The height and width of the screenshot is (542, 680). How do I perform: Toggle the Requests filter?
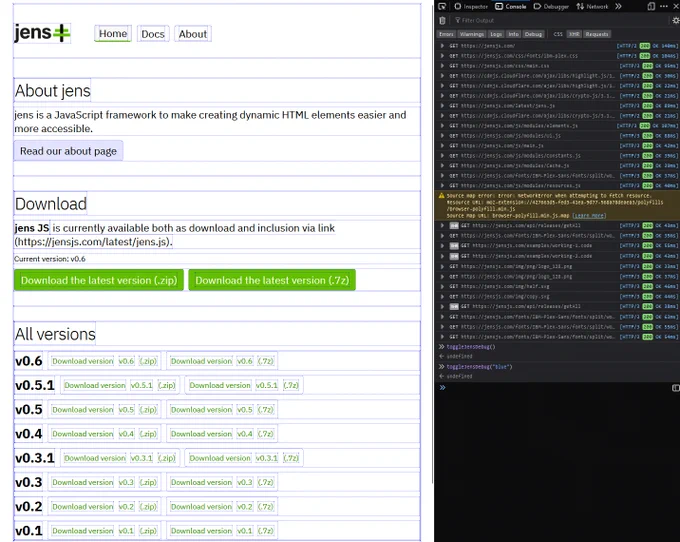597,34
